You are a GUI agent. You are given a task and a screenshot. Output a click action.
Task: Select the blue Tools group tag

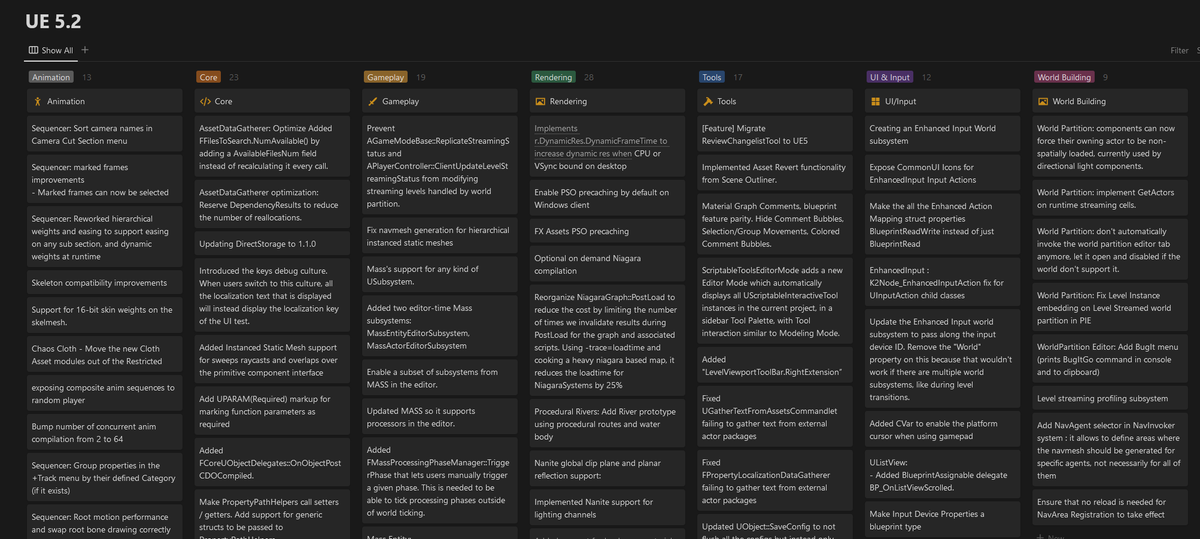tap(712, 77)
